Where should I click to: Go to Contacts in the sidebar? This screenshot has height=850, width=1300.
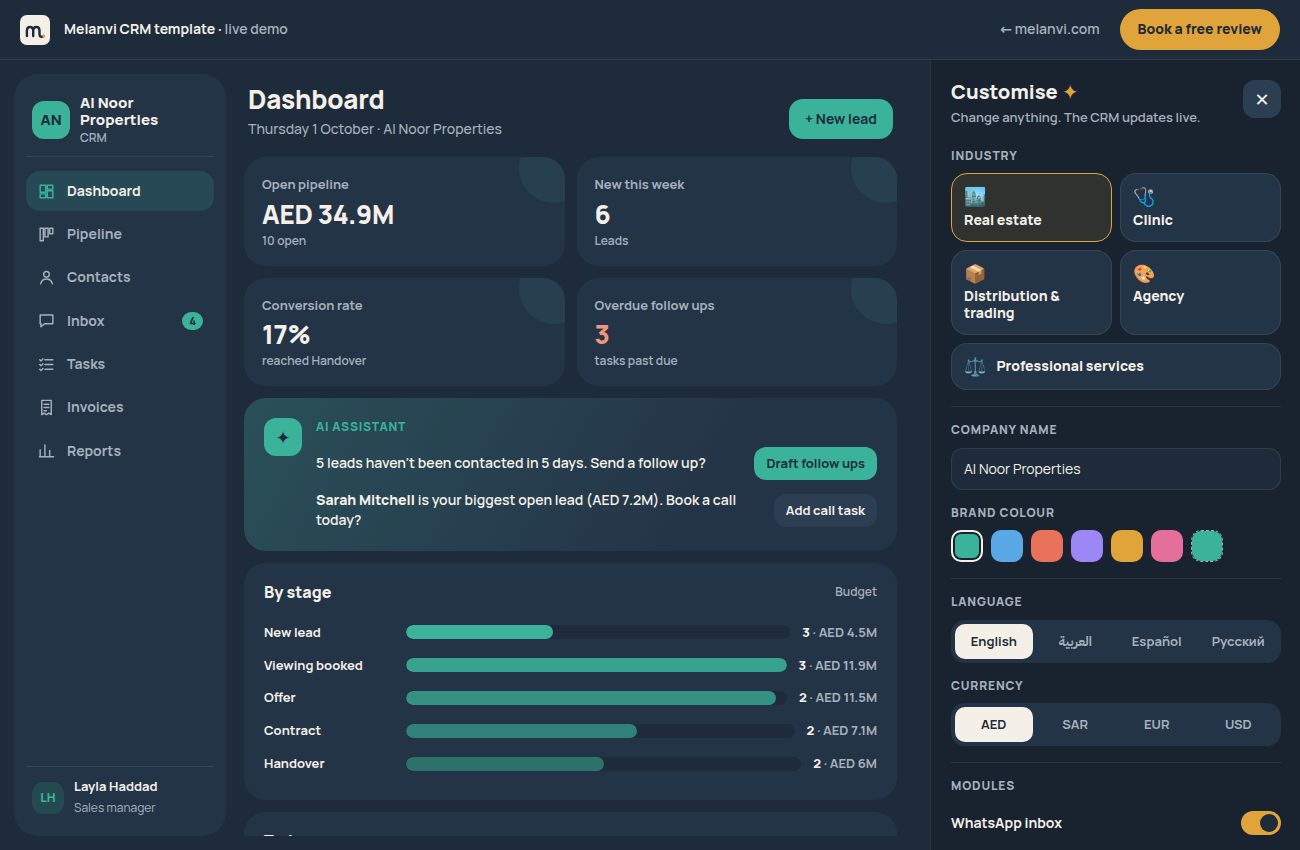pos(120,277)
